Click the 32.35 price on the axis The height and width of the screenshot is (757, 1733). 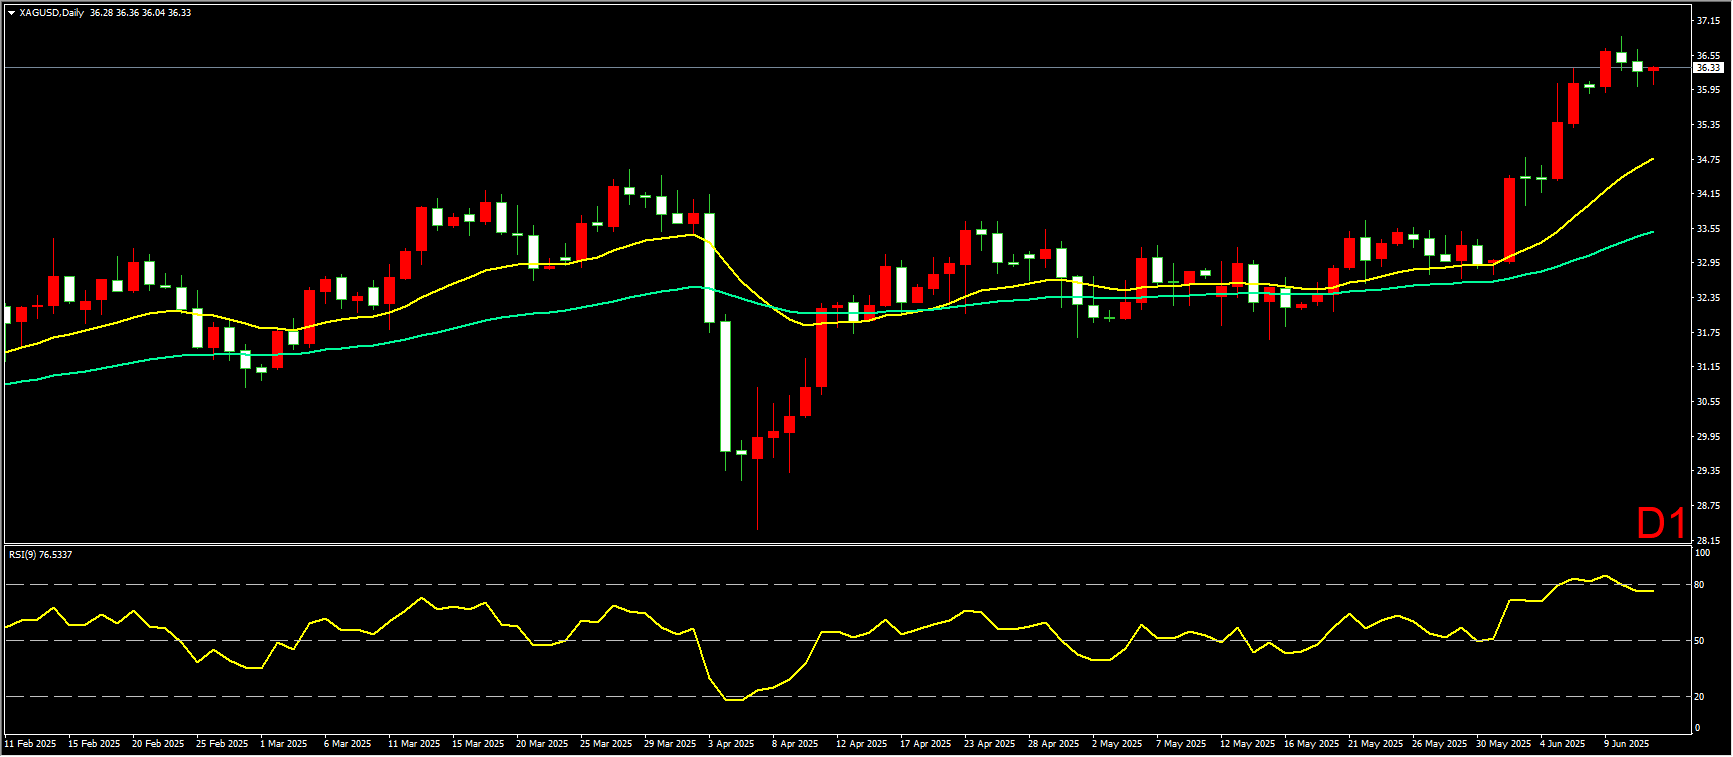click(x=1708, y=298)
